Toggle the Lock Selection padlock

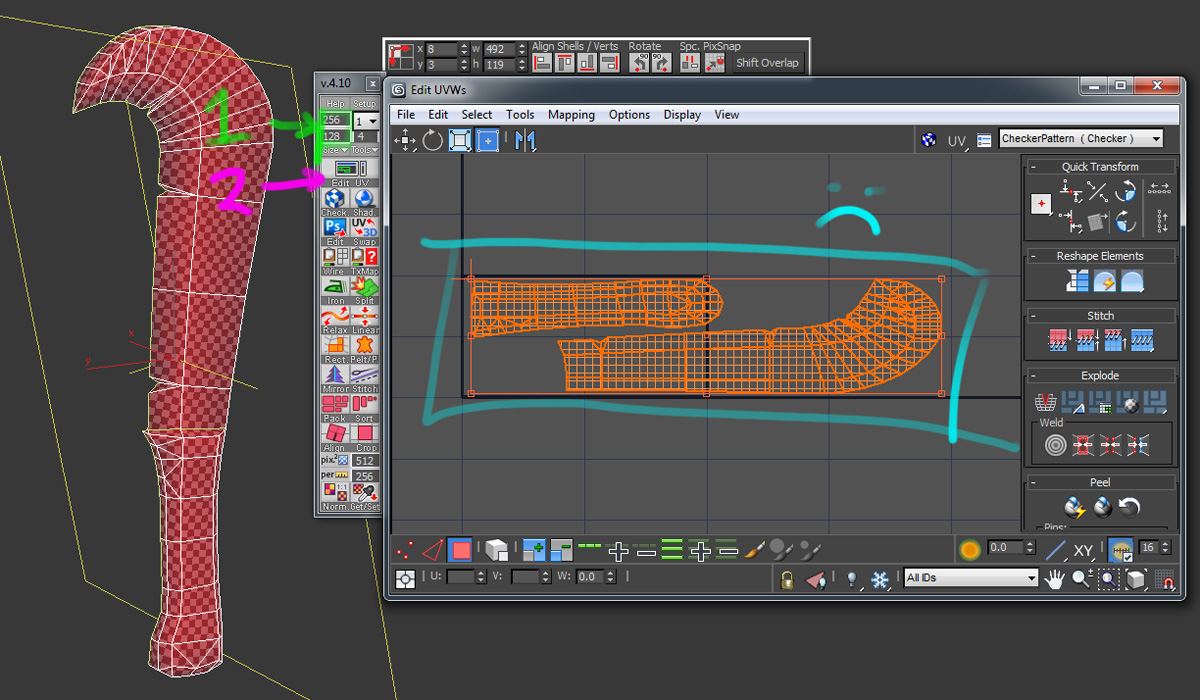(788, 579)
